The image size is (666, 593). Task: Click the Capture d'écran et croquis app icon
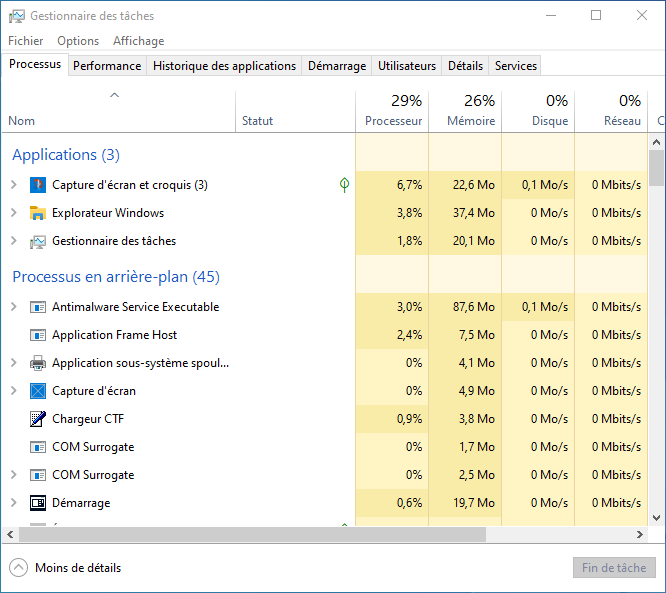(x=38, y=185)
